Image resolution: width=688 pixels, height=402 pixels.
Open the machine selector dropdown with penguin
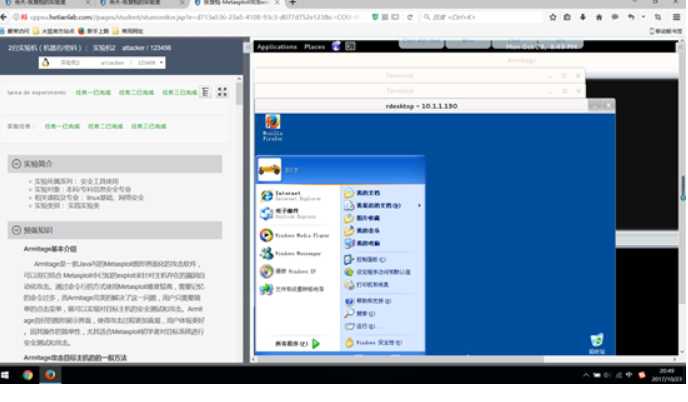click(102, 63)
